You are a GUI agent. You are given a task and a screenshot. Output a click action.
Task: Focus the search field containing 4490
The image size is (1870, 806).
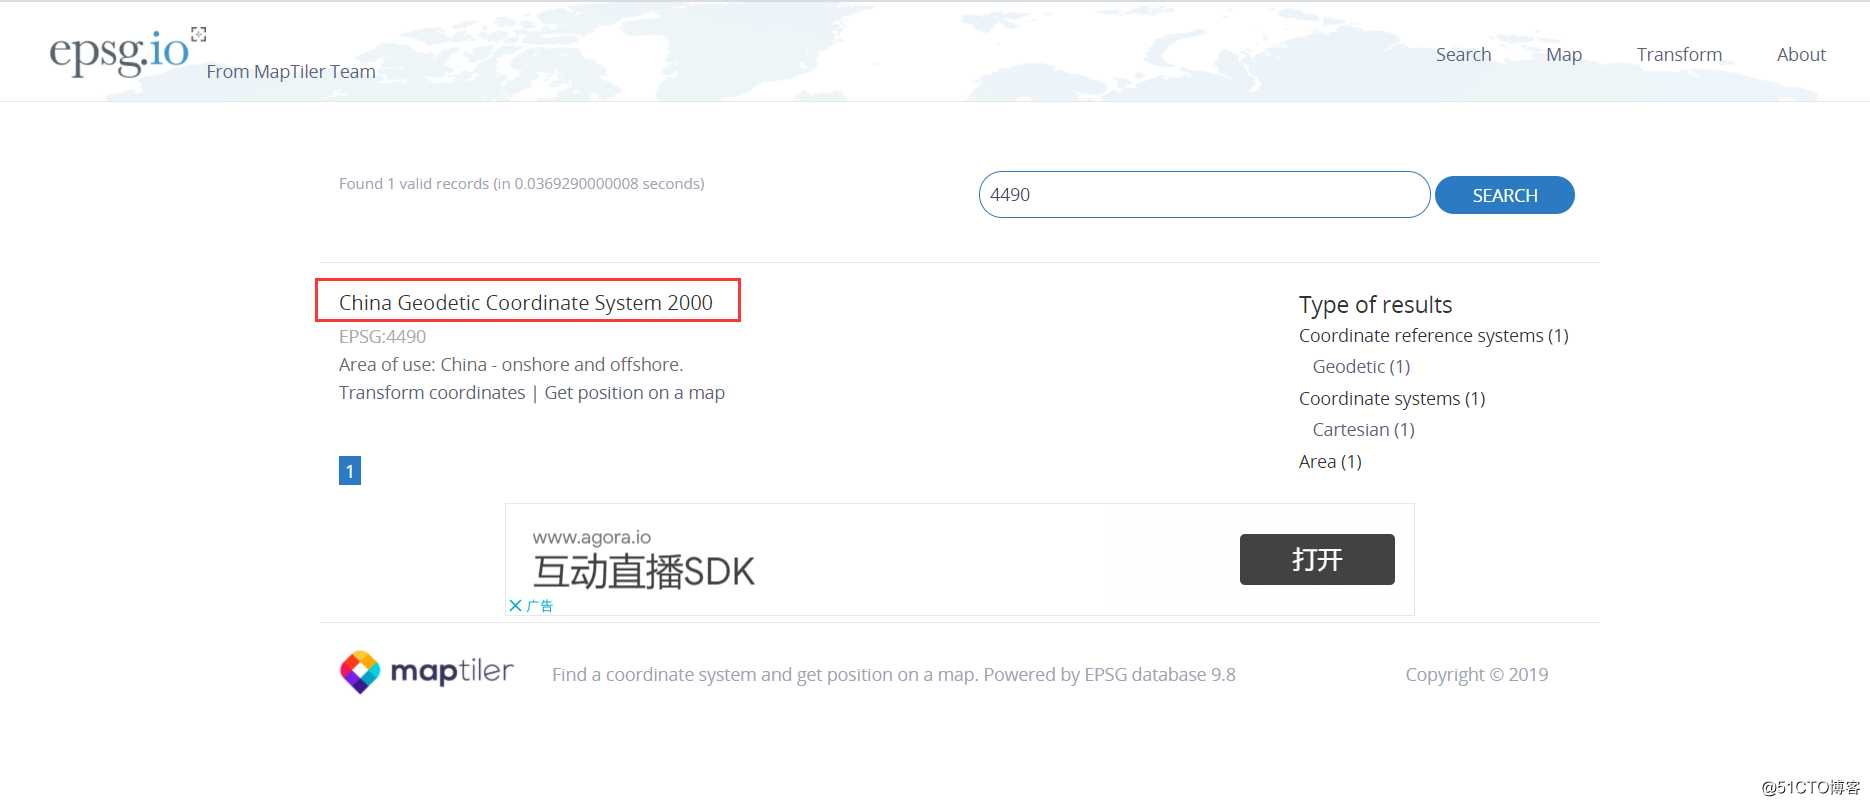point(1204,194)
